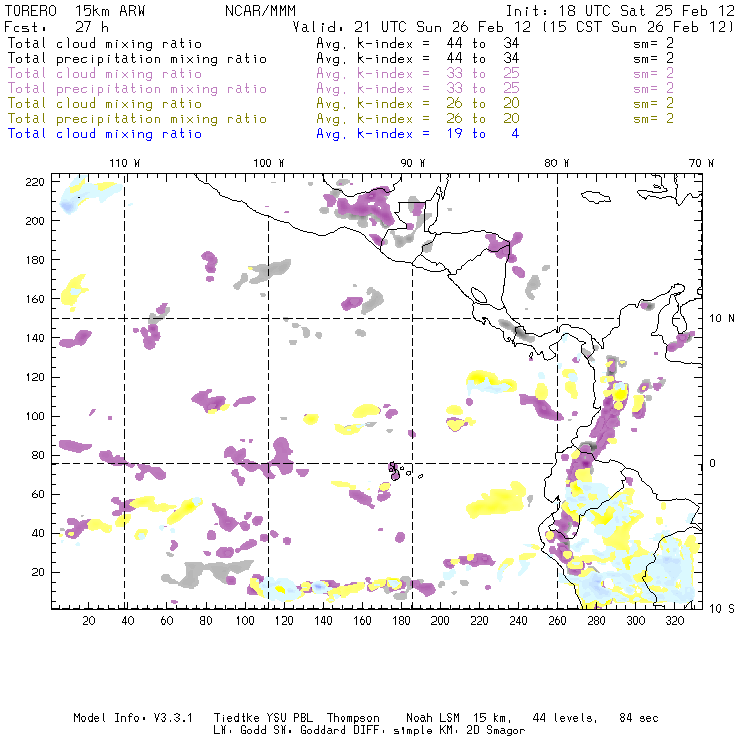
Task: Click the 'Tiedtke' cumulus scheme text
Action: (x=235, y=718)
